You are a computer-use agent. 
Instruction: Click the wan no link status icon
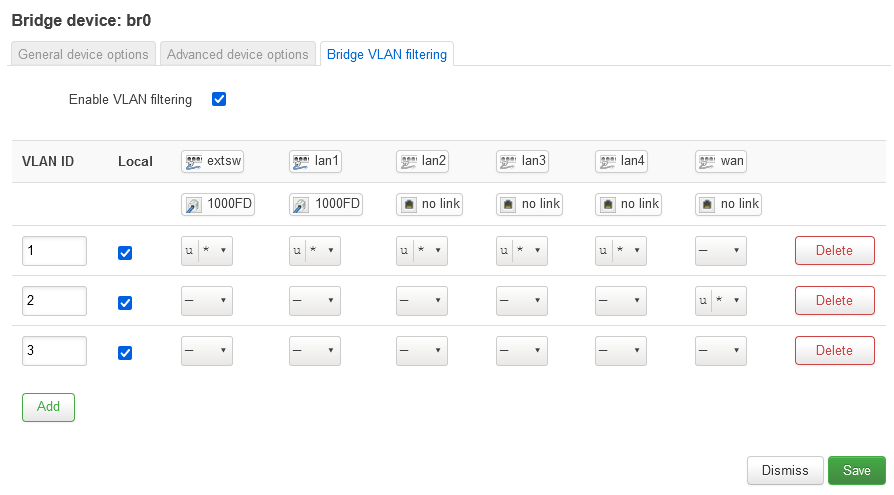(x=707, y=204)
